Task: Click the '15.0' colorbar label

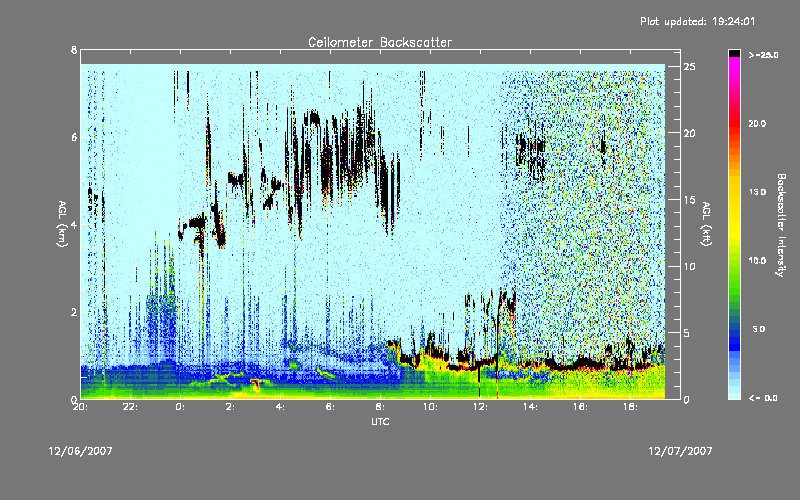Action: tap(757, 192)
